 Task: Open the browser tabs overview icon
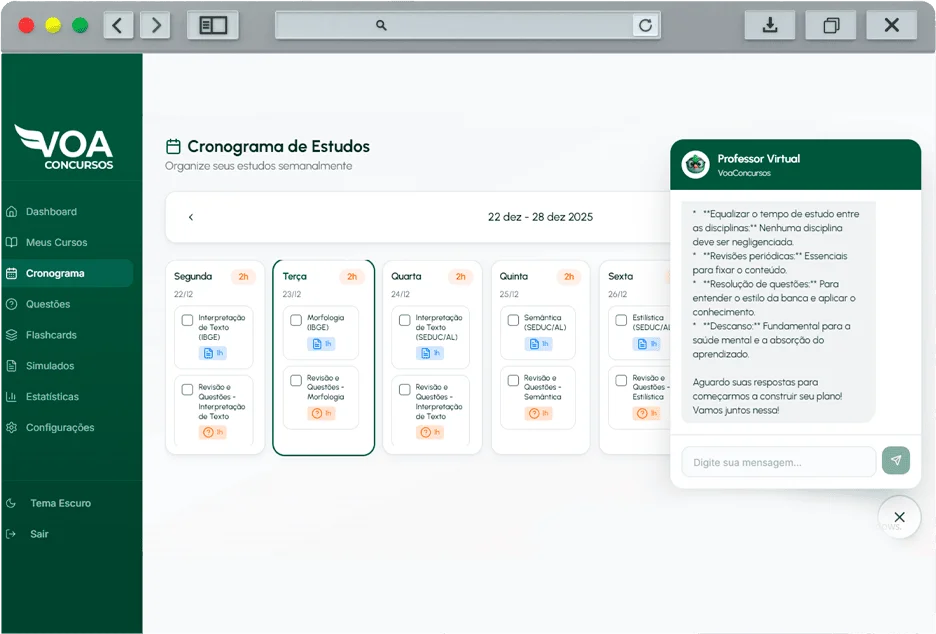[x=831, y=26]
